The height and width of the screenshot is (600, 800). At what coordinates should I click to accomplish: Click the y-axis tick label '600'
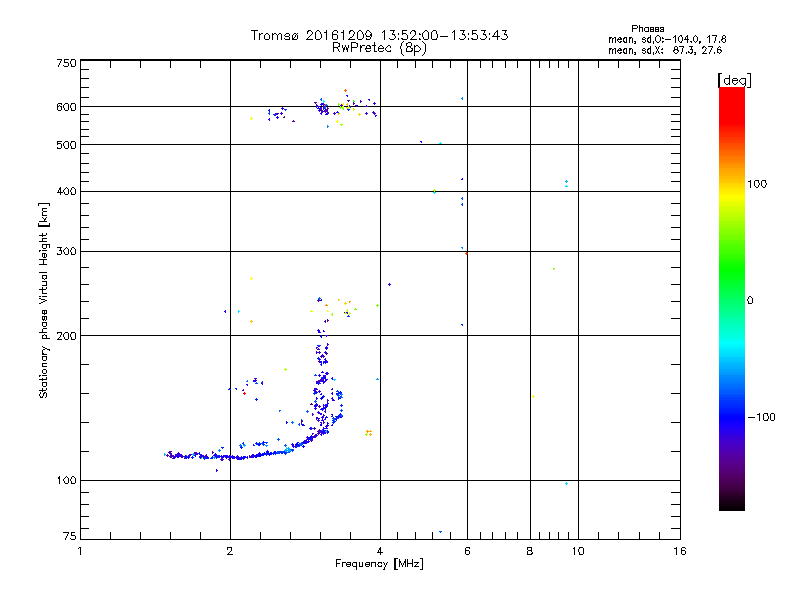66,107
